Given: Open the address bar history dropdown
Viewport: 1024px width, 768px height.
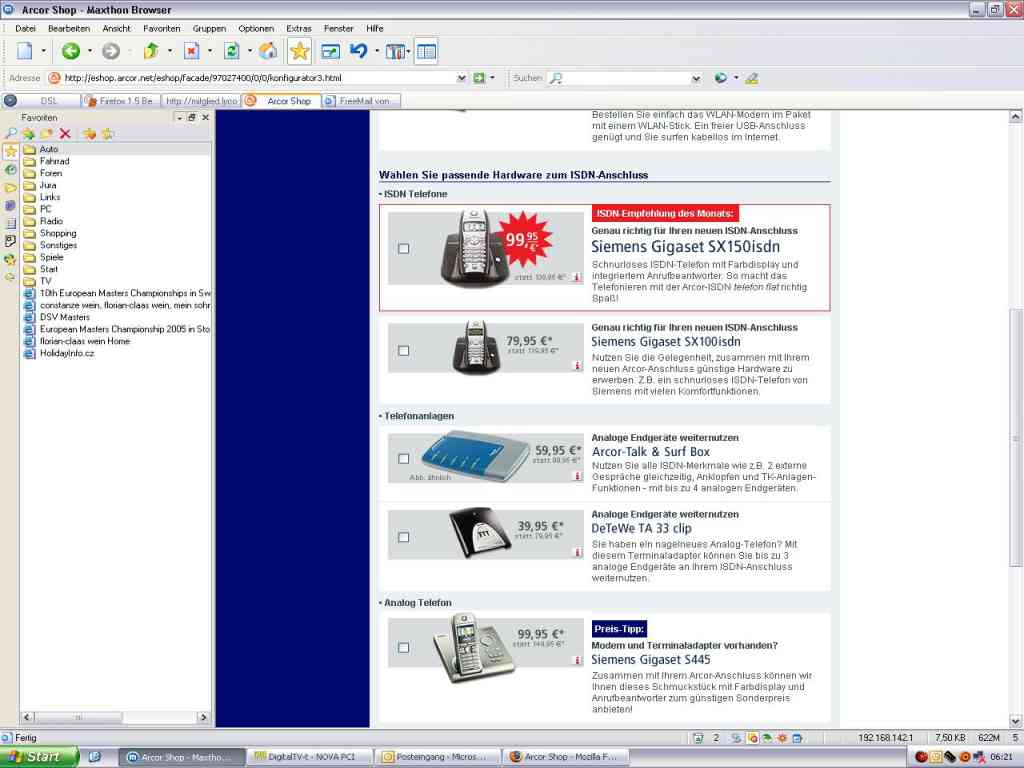Looking at the screenshot, I should (x=462, y=78).
